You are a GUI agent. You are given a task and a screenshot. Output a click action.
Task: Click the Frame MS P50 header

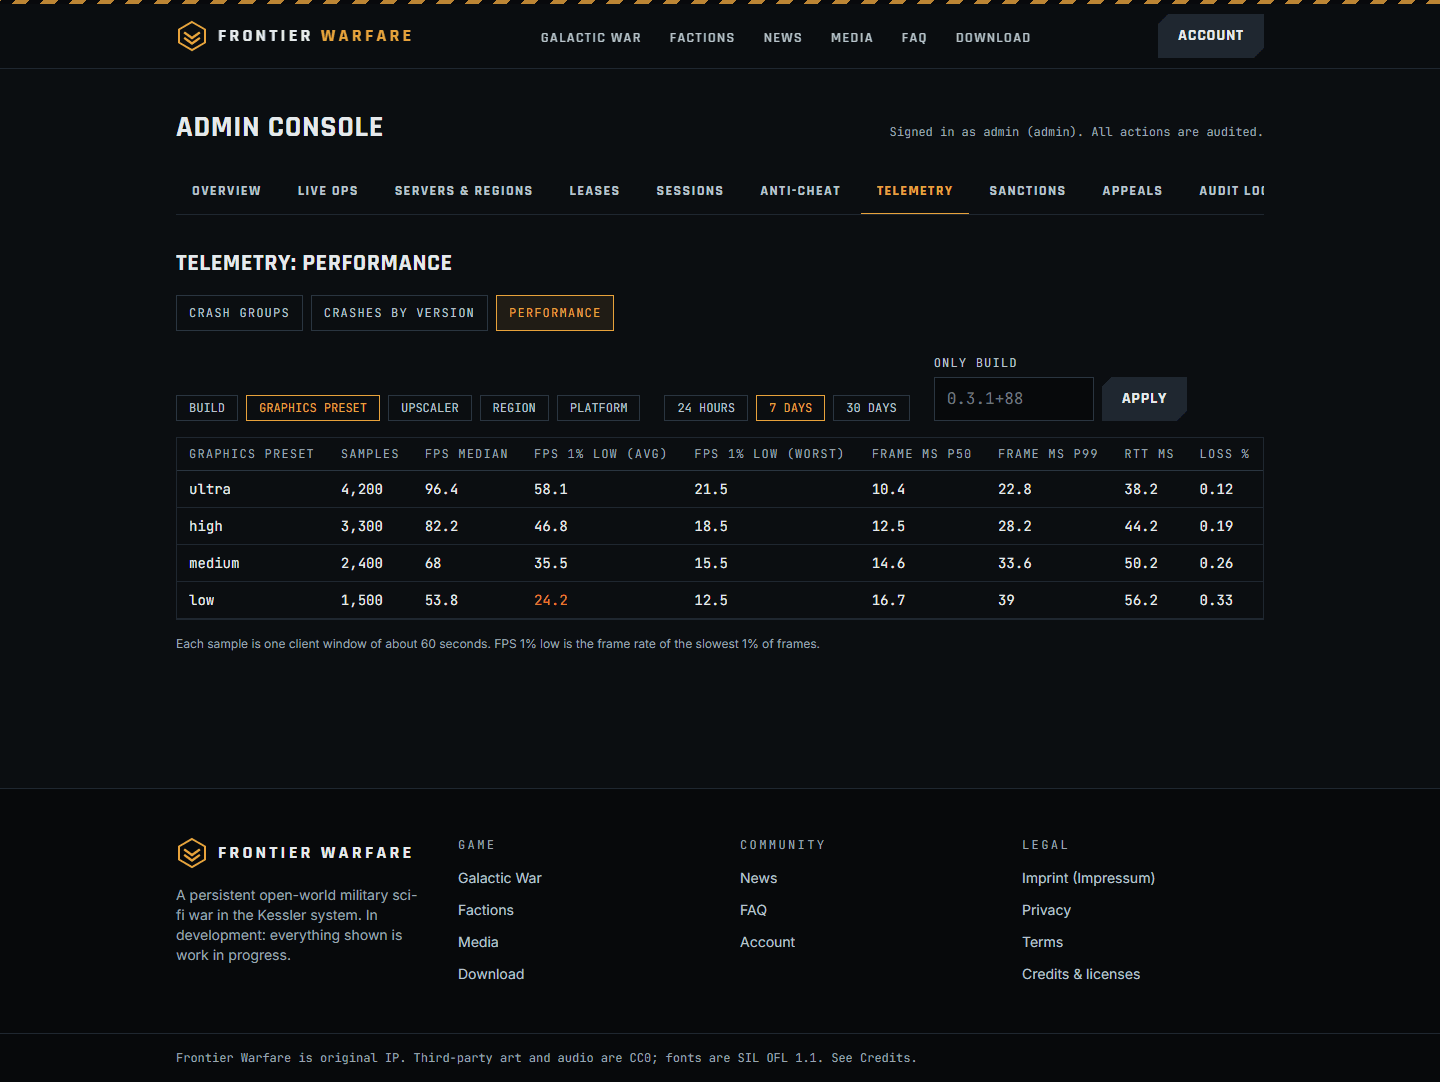click(922, 454)
